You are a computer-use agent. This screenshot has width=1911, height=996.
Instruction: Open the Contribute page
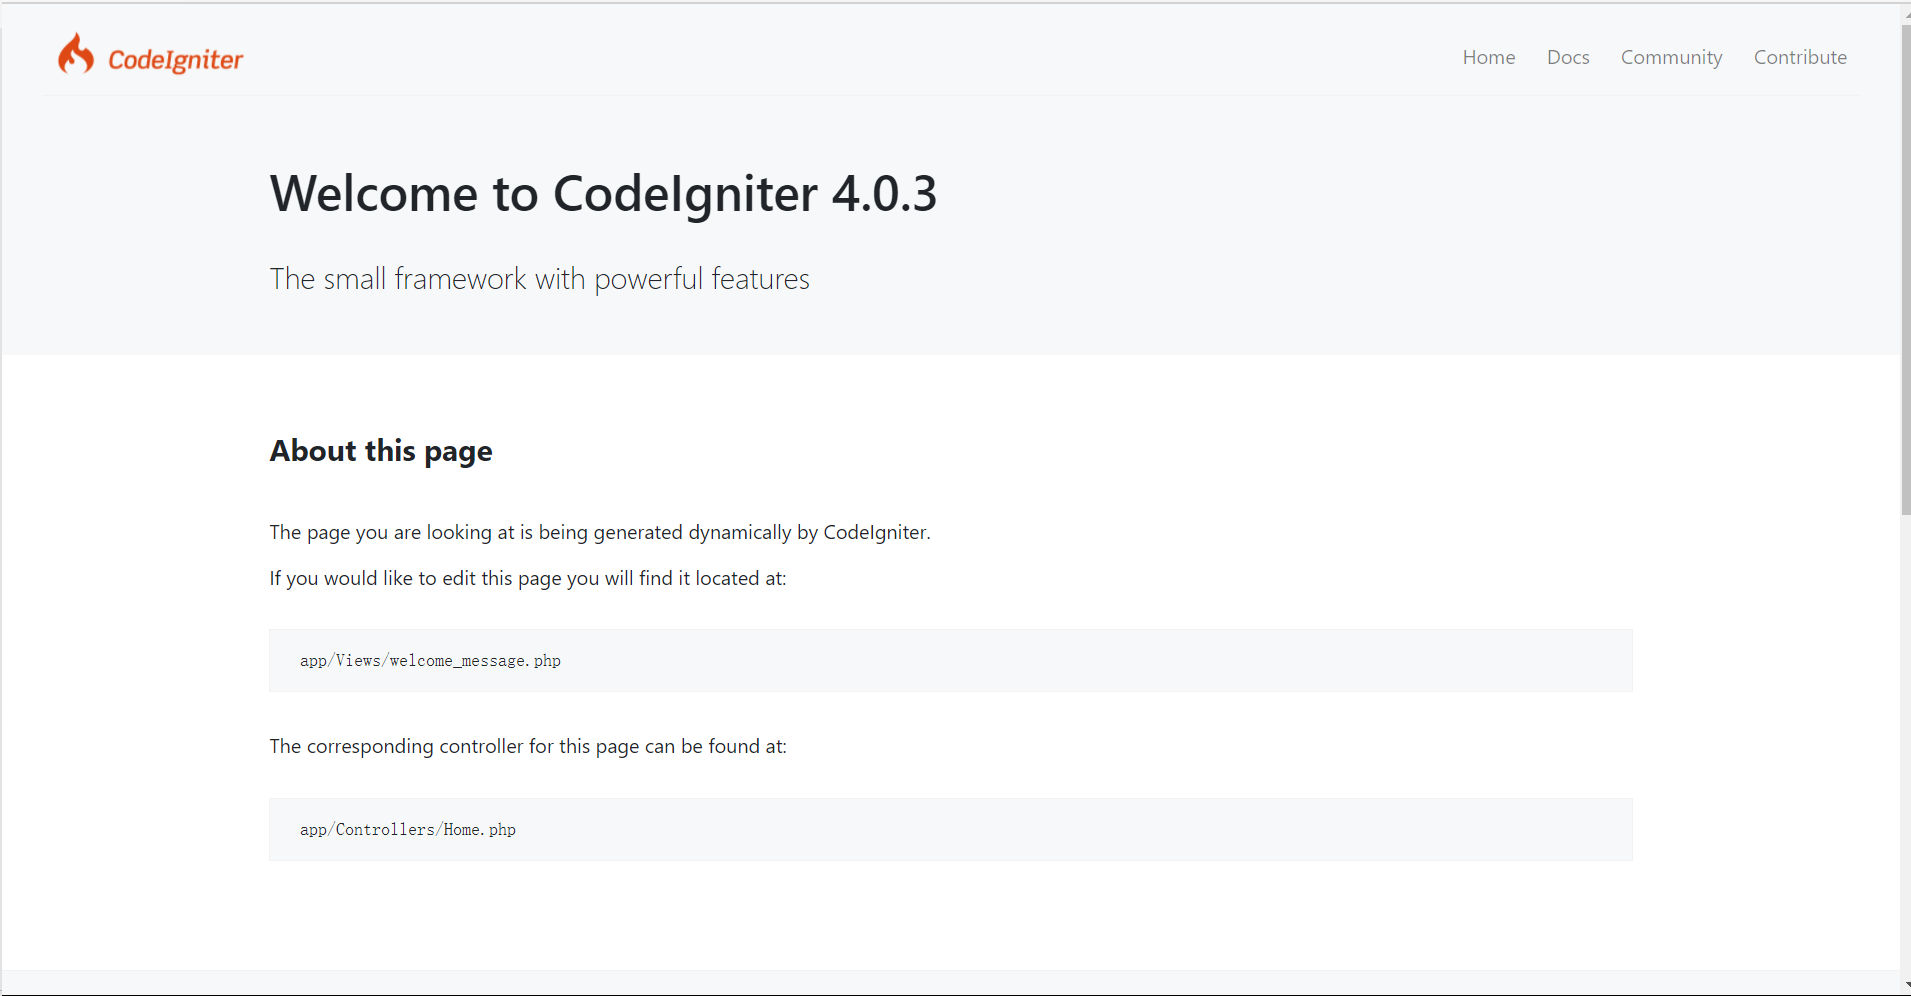pos(1800,57)
